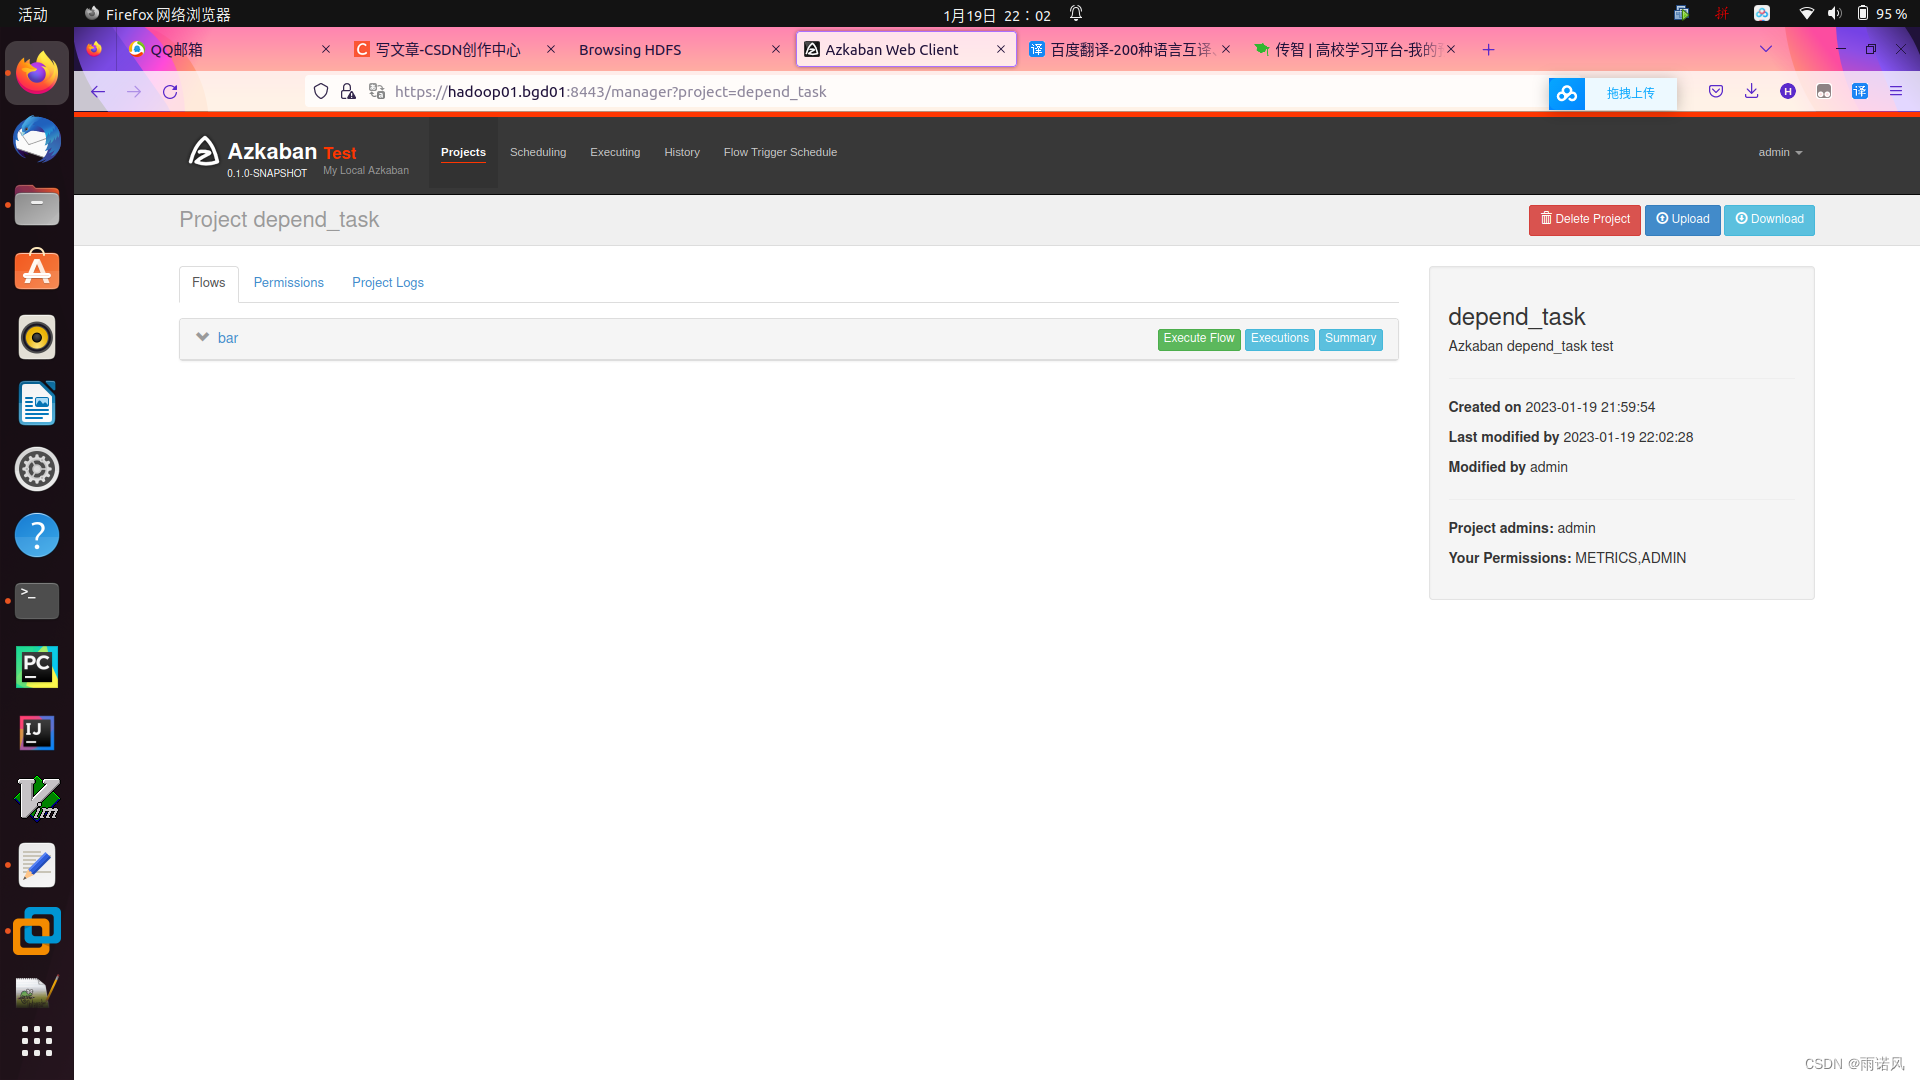Click the Upload project button
The height and width of the screenshot is (1080, 1920).
(x=1682, y=220)
